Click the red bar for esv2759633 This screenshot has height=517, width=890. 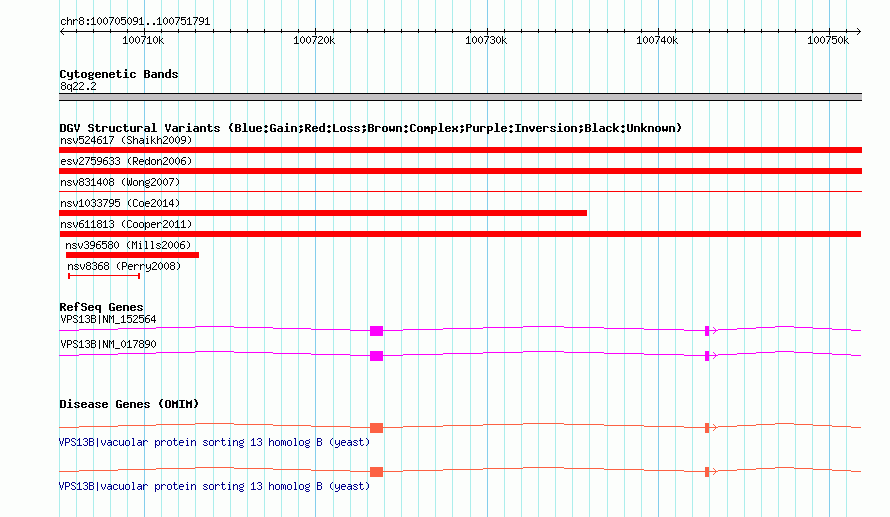tap(460, 171)
